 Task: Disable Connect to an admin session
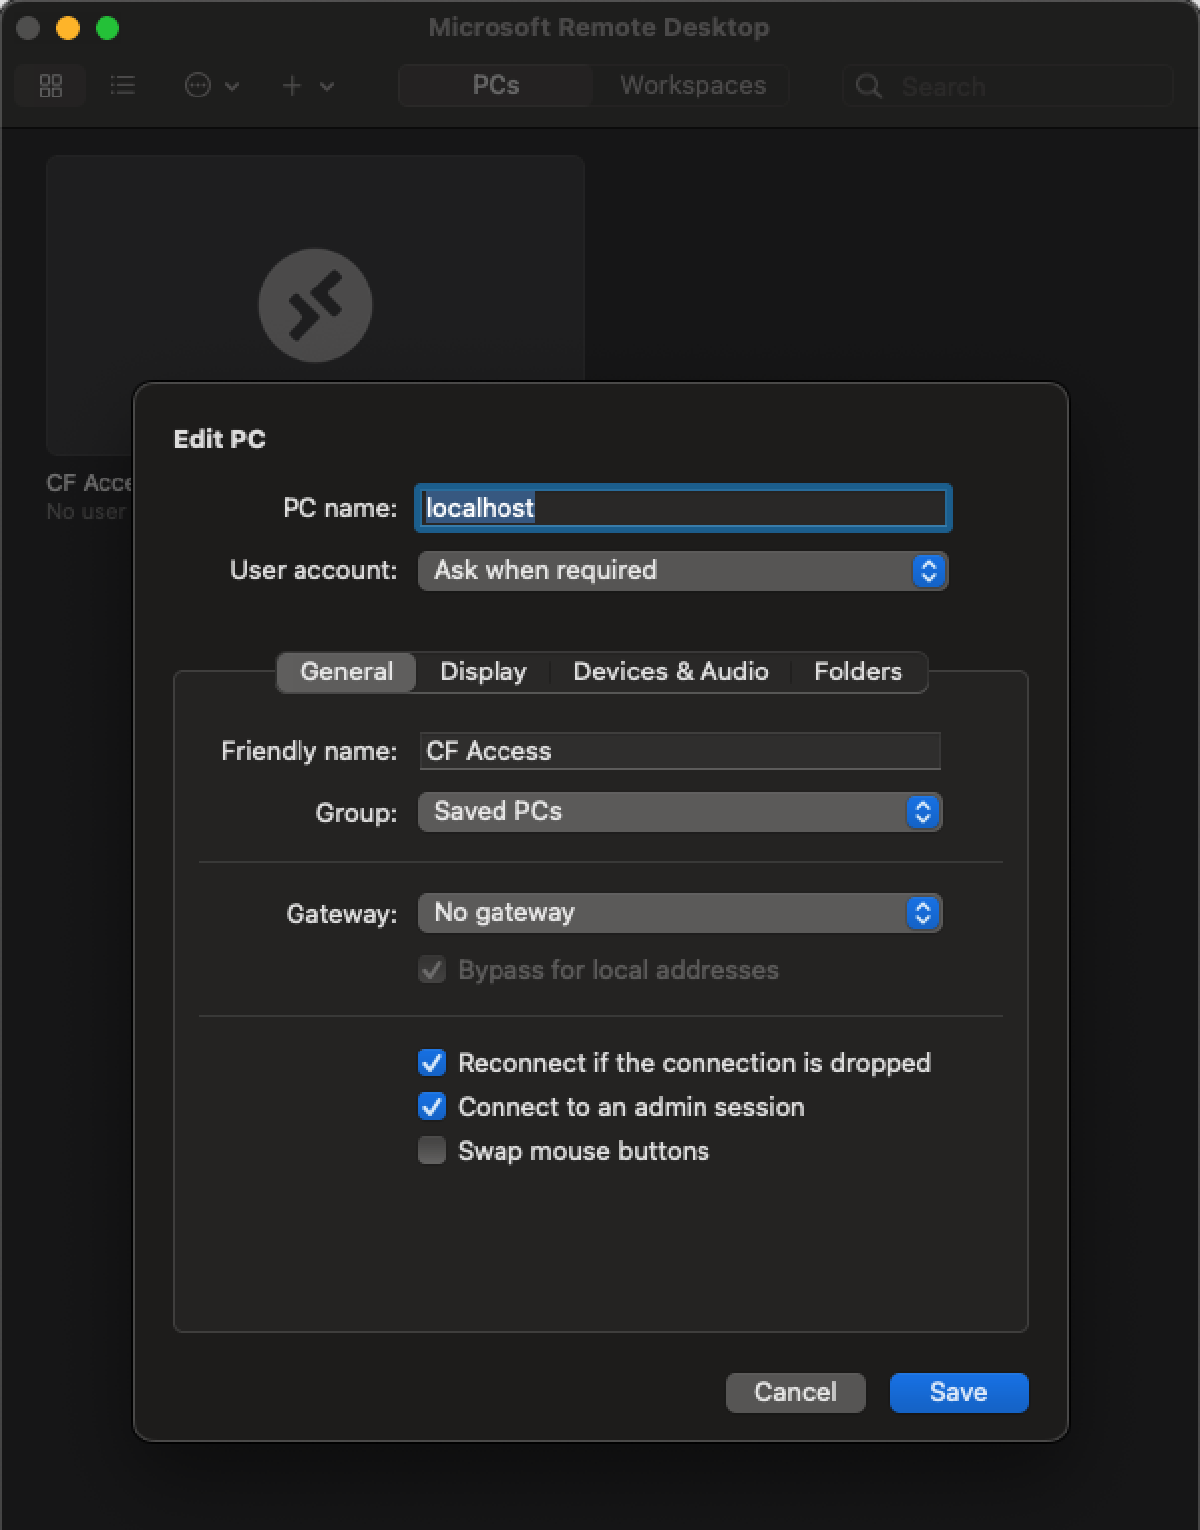point(431,1106)
